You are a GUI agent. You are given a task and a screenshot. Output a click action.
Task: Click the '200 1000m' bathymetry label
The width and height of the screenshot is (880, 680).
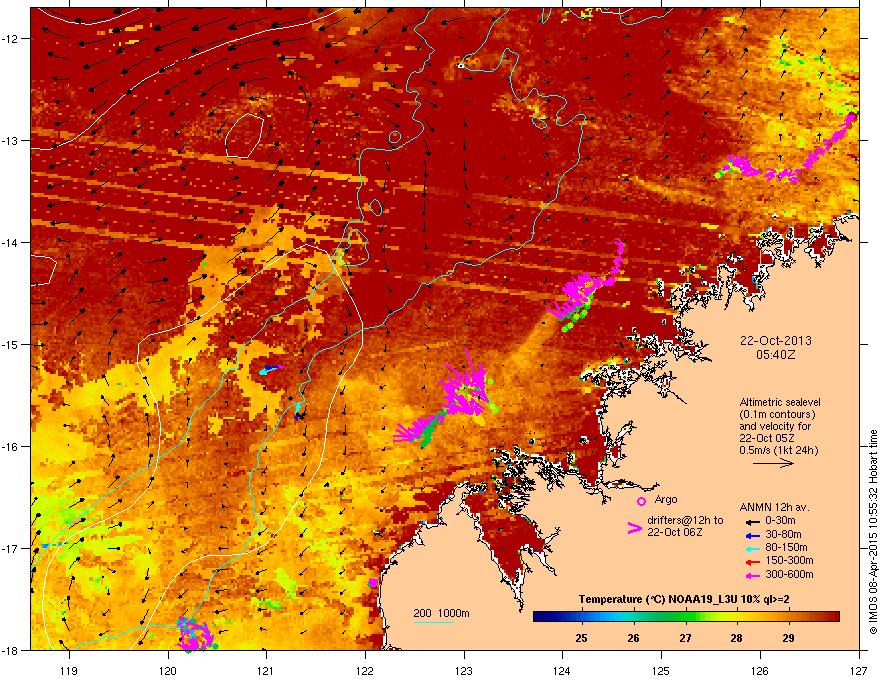(x=441, y=613)
